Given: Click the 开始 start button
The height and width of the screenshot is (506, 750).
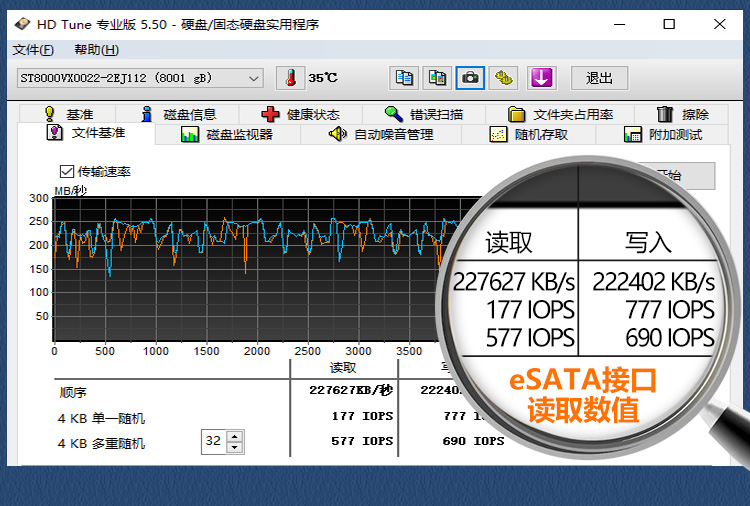Looking at the screenshot, I should pyautogui.click(x=677, y=176).
